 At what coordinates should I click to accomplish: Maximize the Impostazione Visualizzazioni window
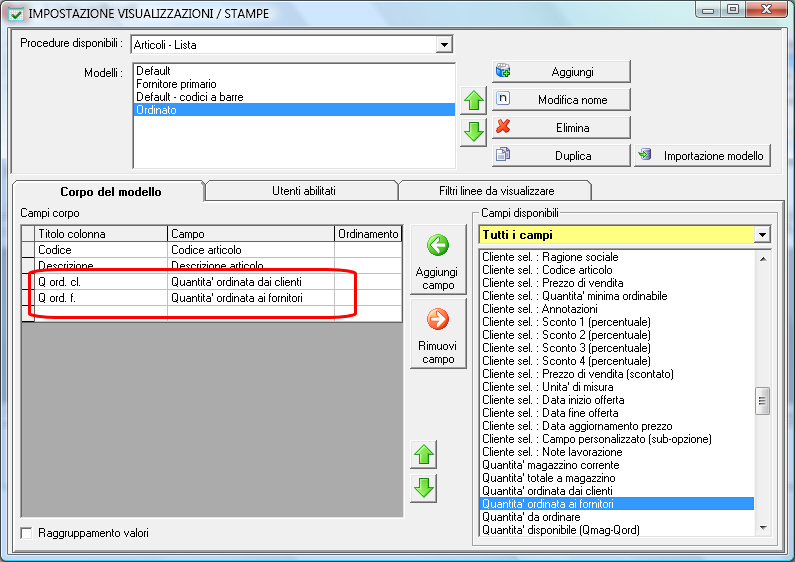tap(733, 9)
